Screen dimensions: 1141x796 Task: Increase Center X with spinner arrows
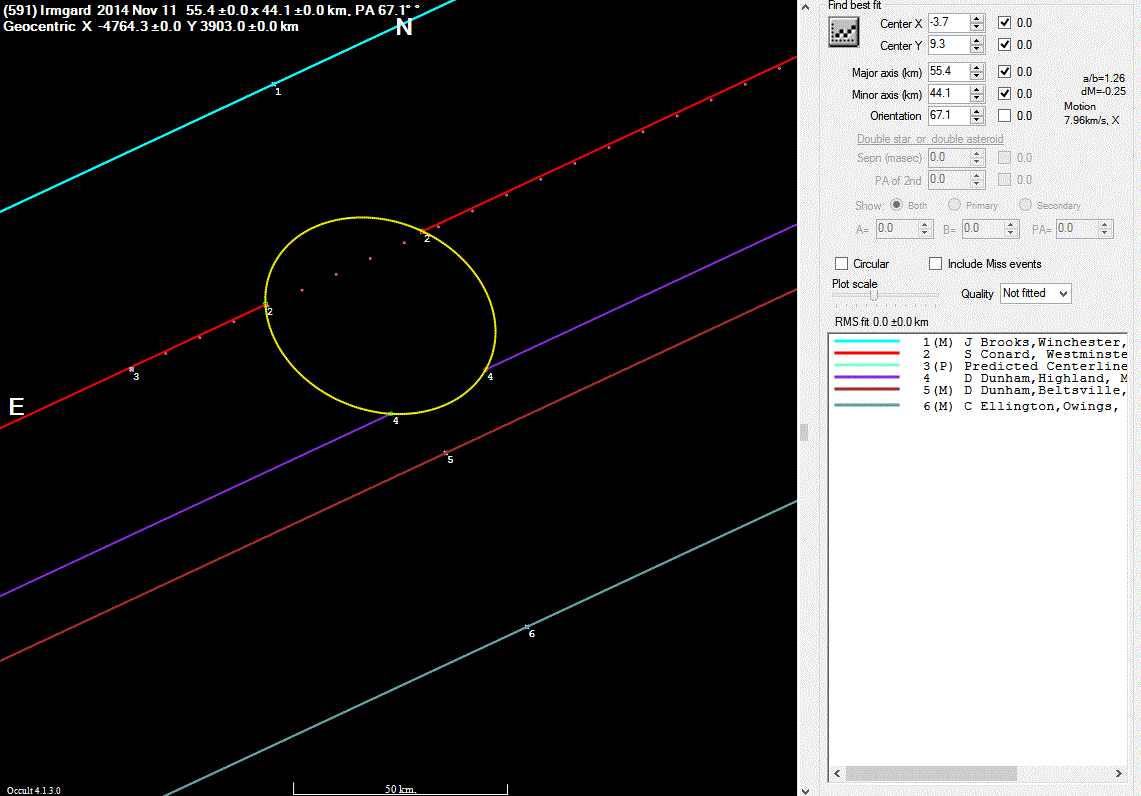pyautogui.click(x=977, y=18)
